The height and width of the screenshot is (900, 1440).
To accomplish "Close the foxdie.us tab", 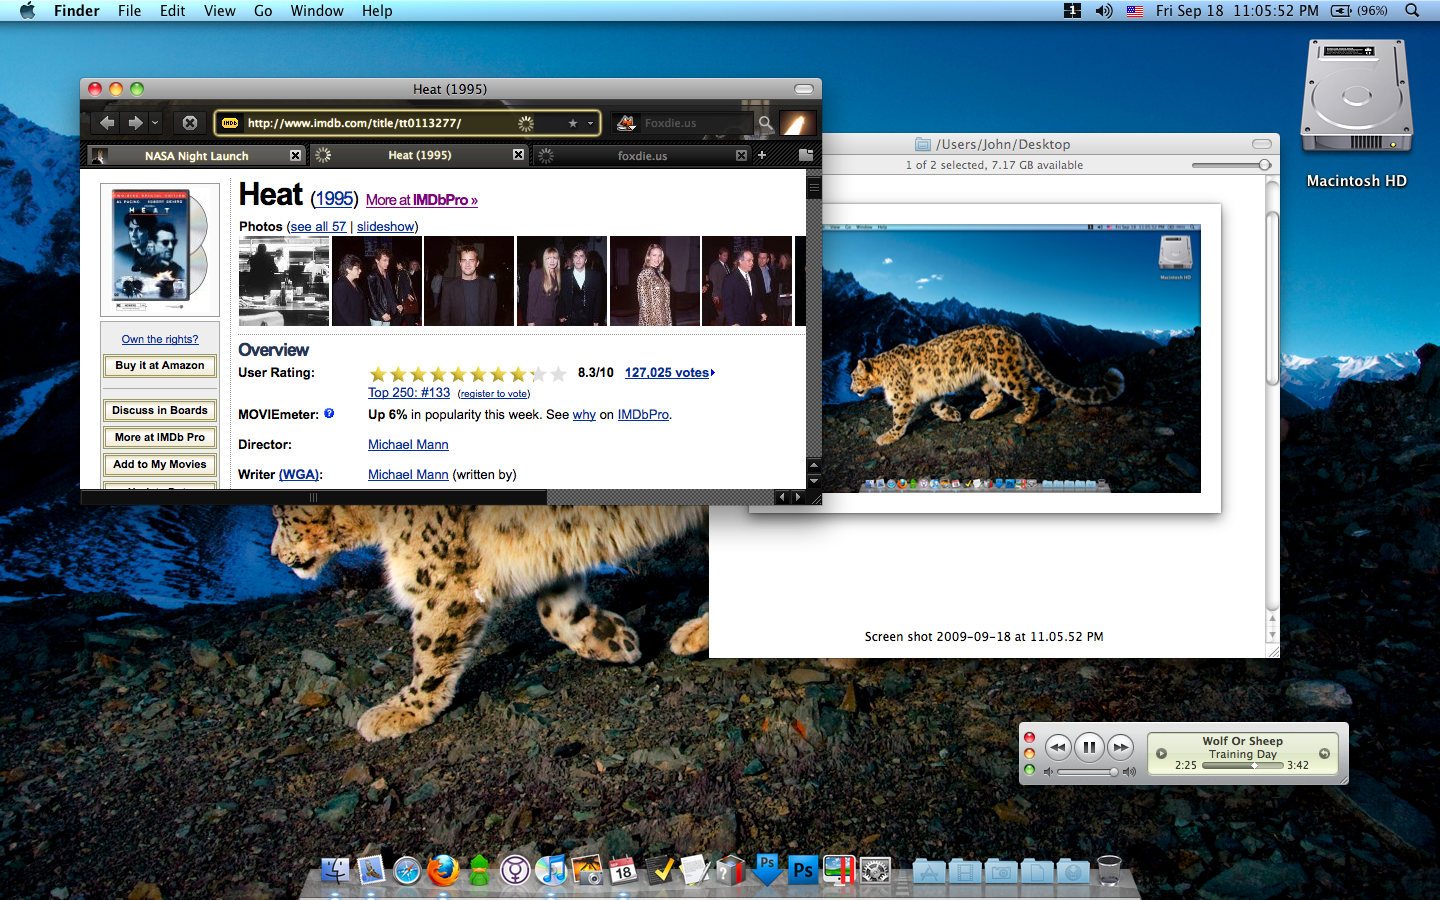I will click(741, 155).
